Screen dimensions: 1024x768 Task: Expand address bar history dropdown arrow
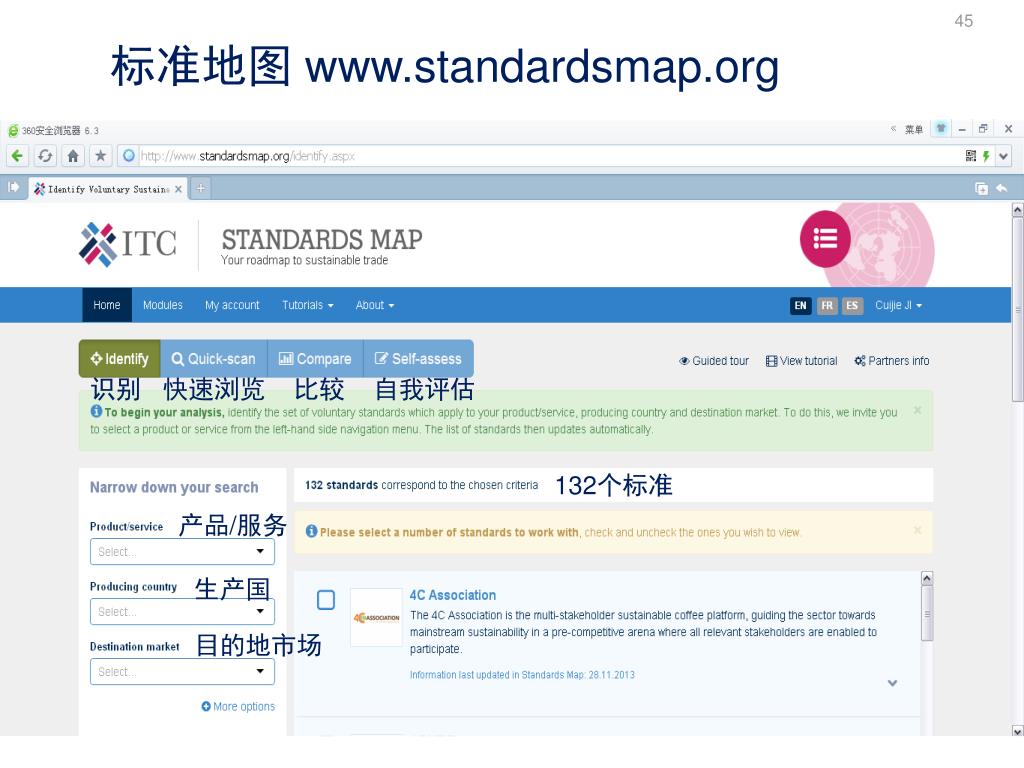point(1004,156)
